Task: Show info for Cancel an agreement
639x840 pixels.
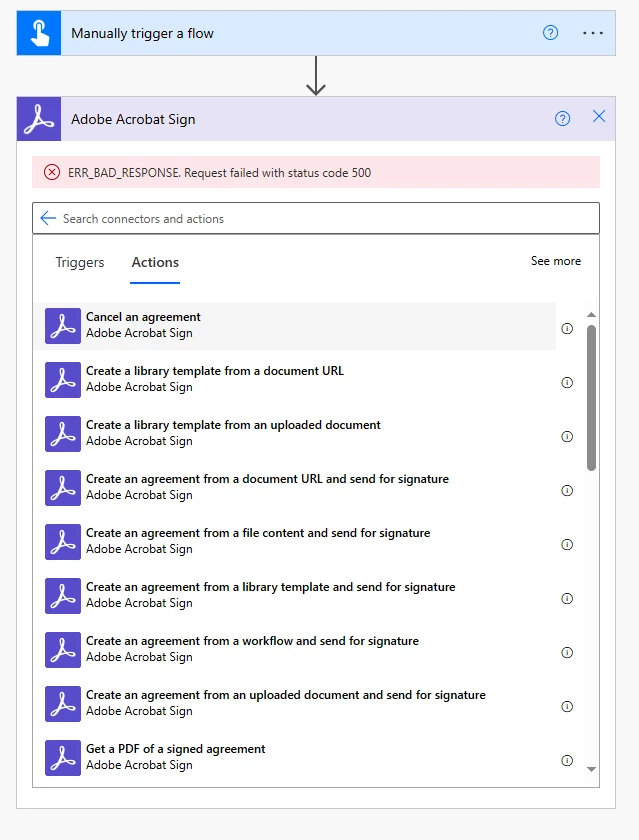Action: click(567, 328)
